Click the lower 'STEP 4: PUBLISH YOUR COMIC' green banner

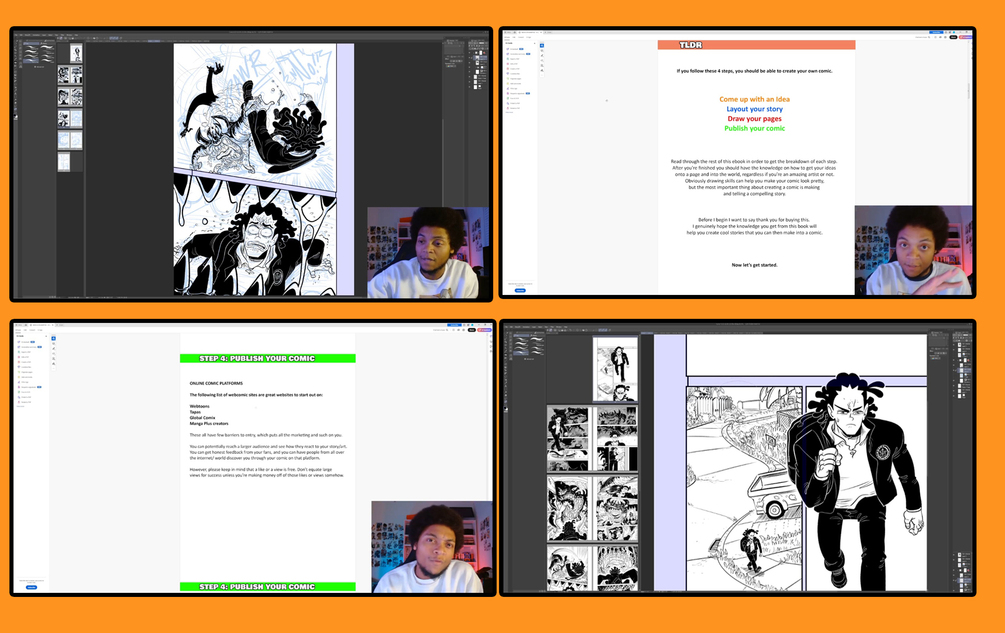click(267, 586)
